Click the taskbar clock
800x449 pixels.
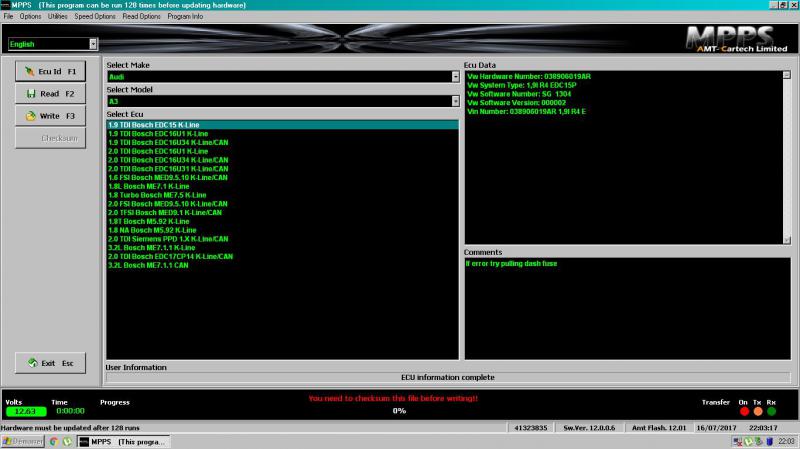[786, 441]
